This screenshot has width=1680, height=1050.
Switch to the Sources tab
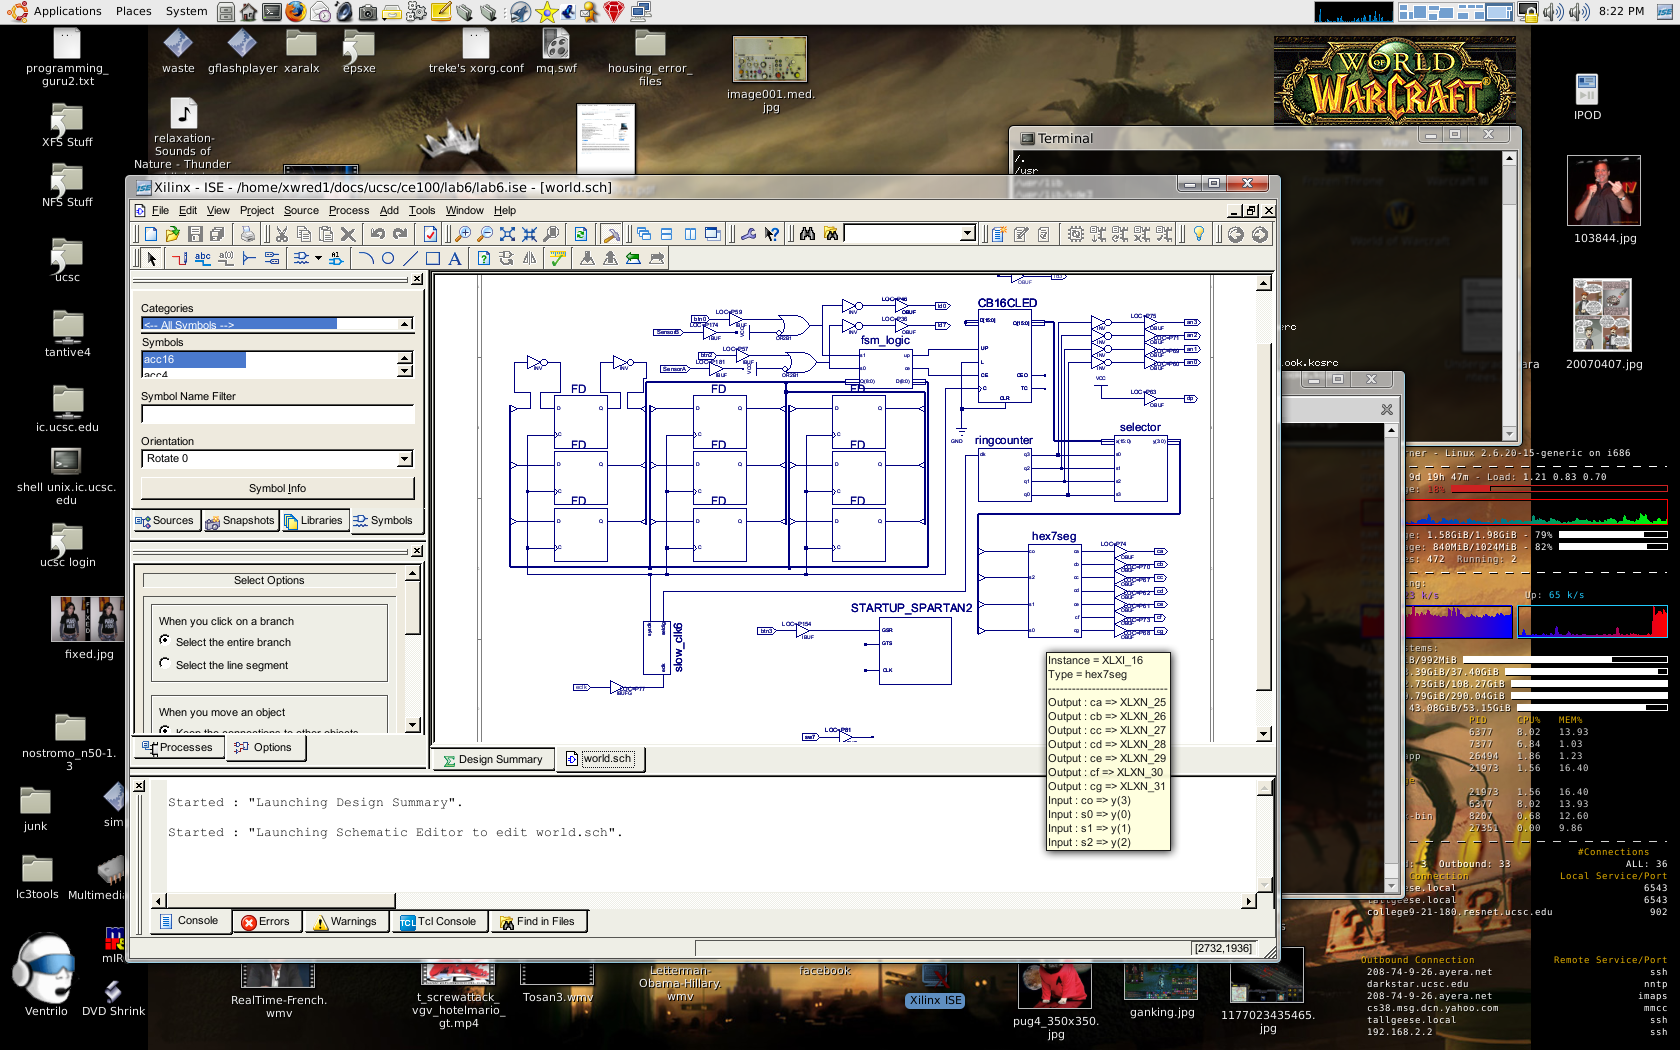click(166, 521)
